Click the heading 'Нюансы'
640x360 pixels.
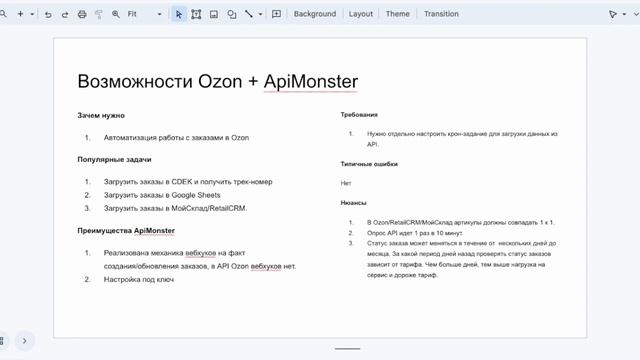click(353, 203)
